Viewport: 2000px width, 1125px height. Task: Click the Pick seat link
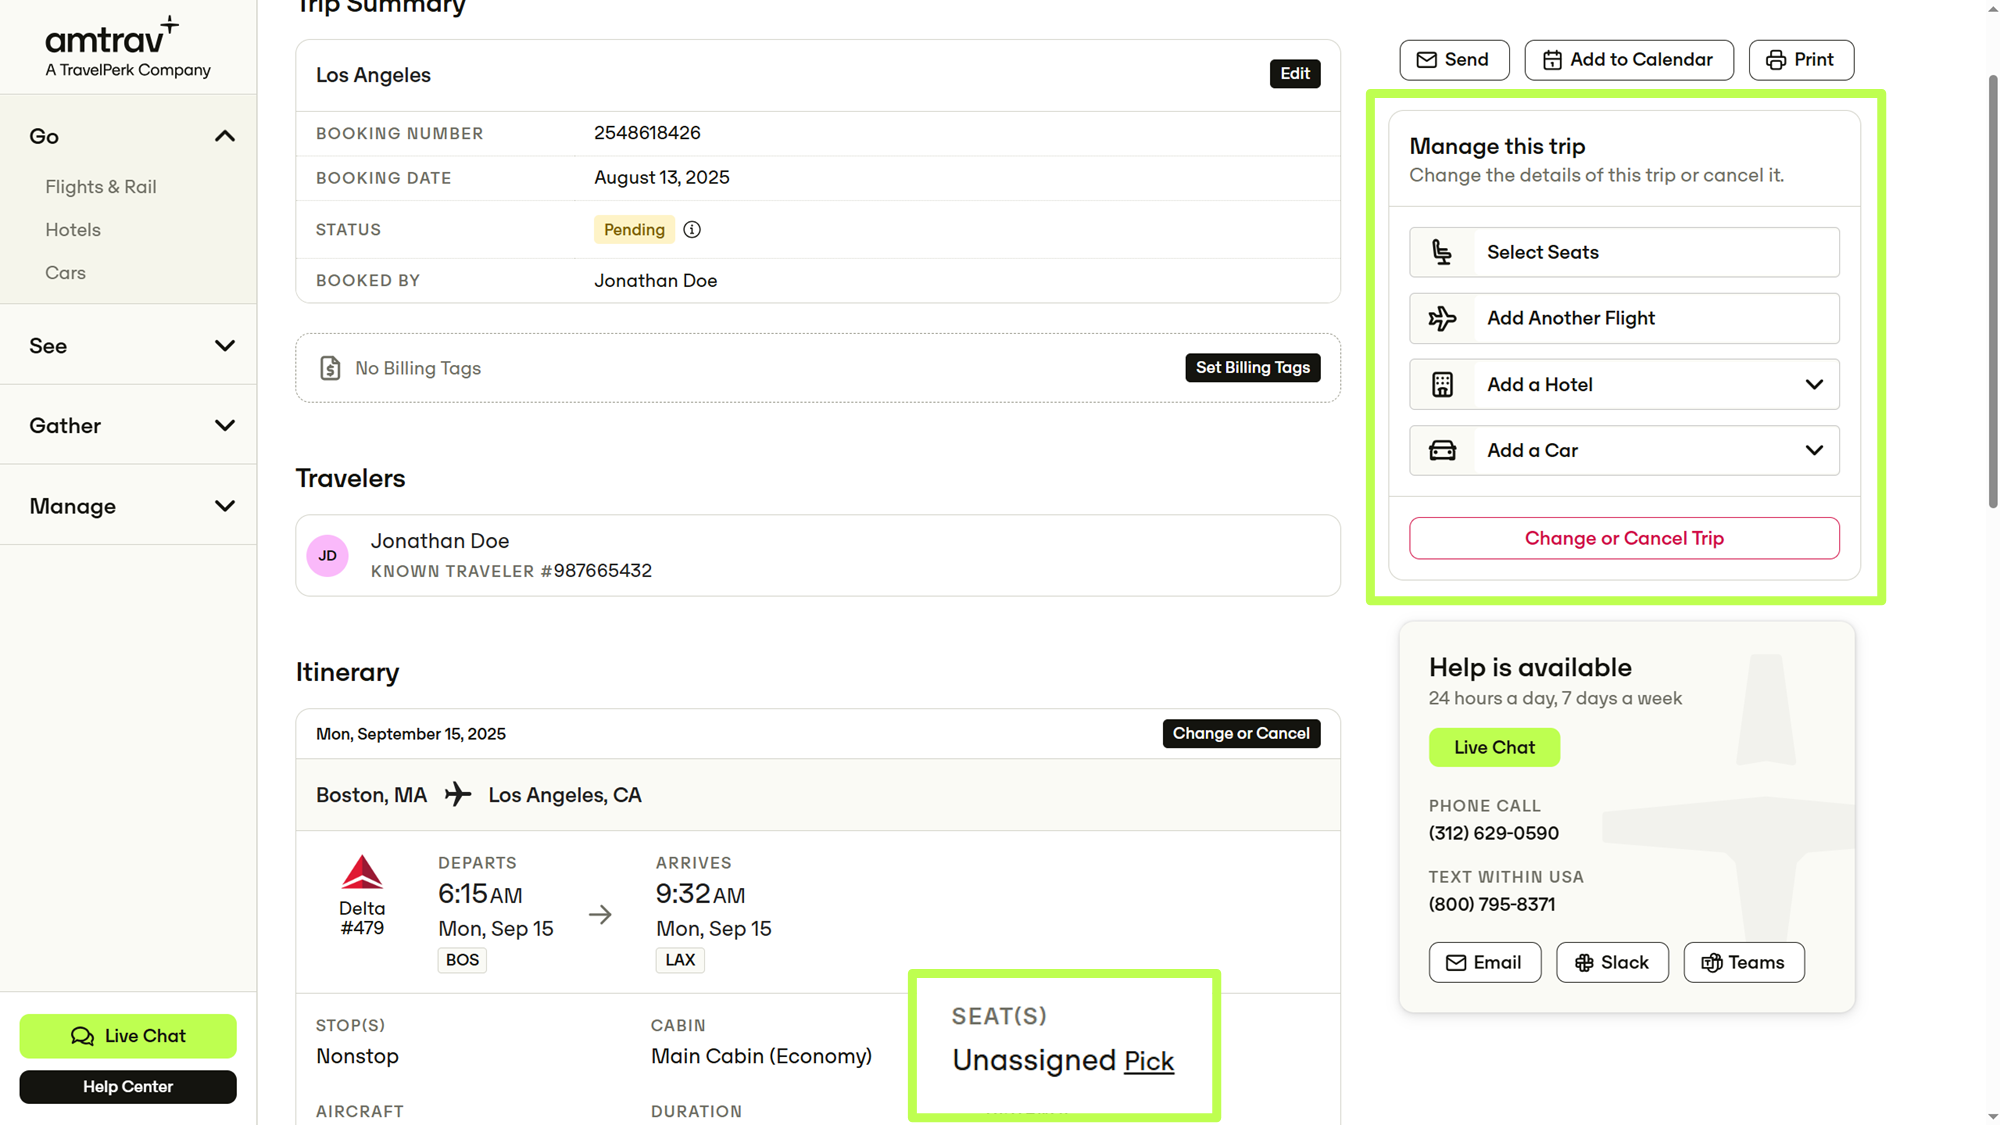point(1149,1061)
